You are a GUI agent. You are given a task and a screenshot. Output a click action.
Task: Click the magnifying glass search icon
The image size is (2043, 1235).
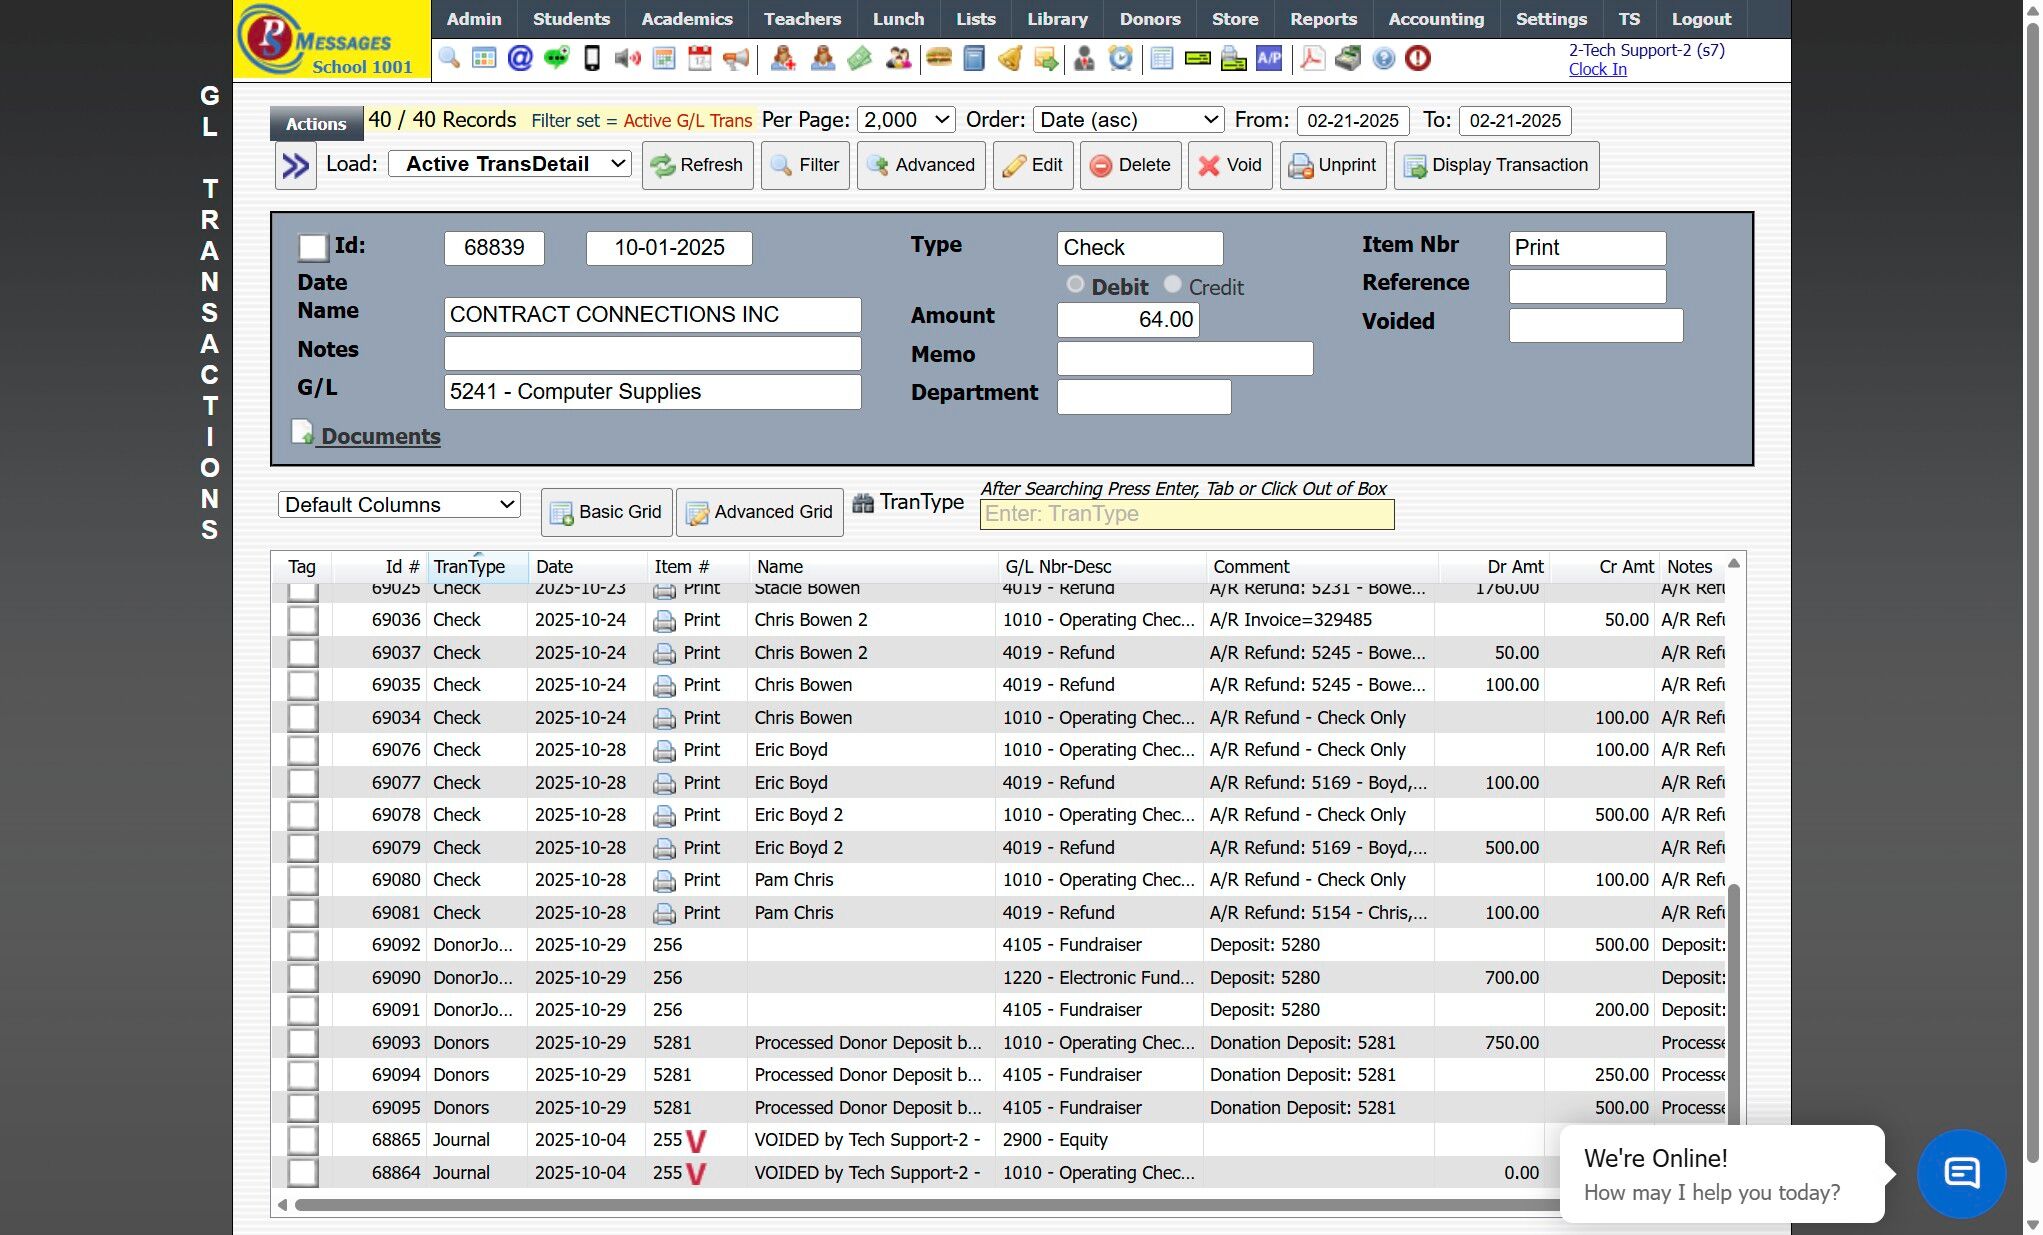point(449,58)
